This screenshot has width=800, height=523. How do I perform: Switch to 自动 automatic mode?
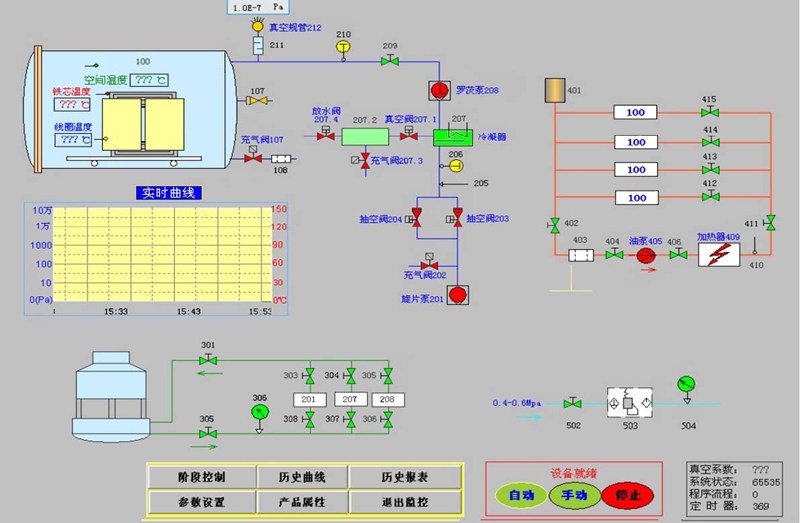click(521, 495)
